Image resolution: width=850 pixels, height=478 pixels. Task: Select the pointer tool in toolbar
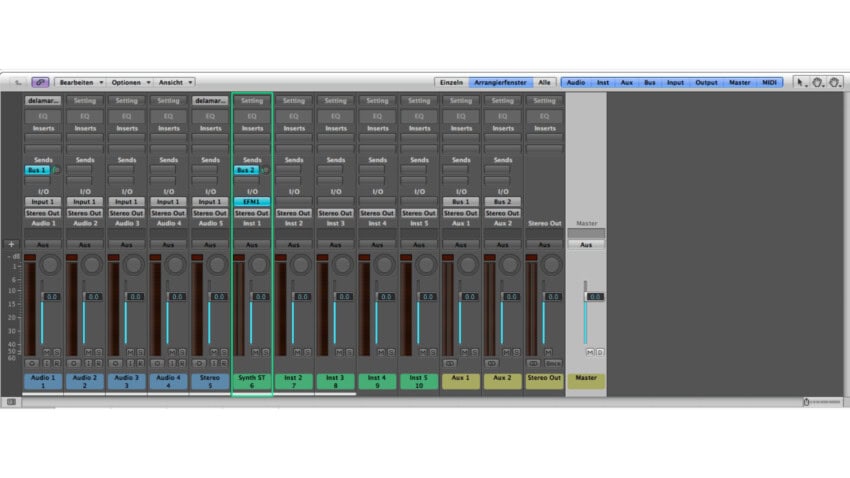(800, 82)
